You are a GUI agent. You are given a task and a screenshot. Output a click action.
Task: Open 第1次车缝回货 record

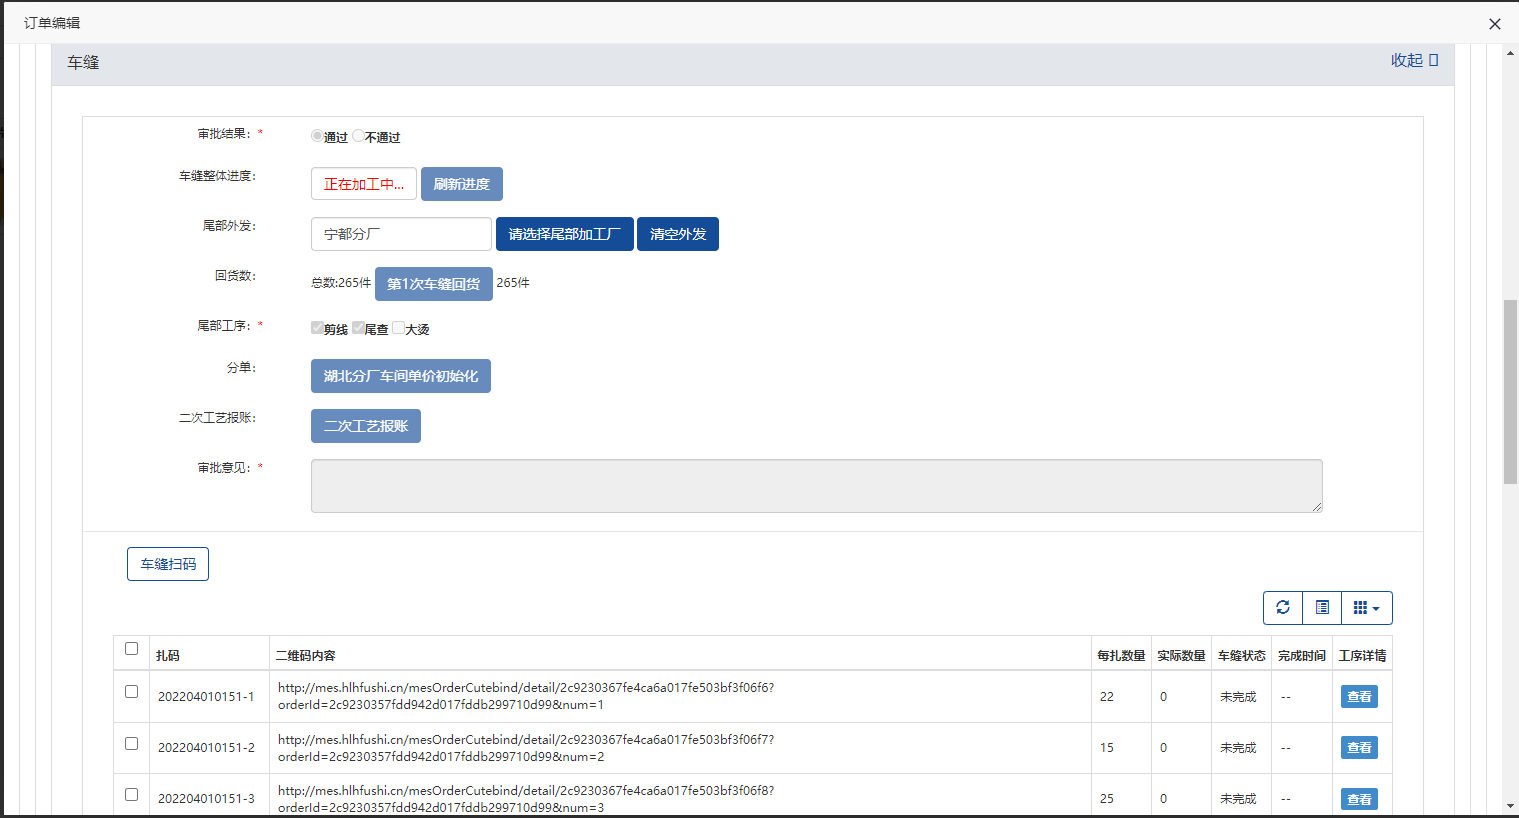click(x=433, y=284)
